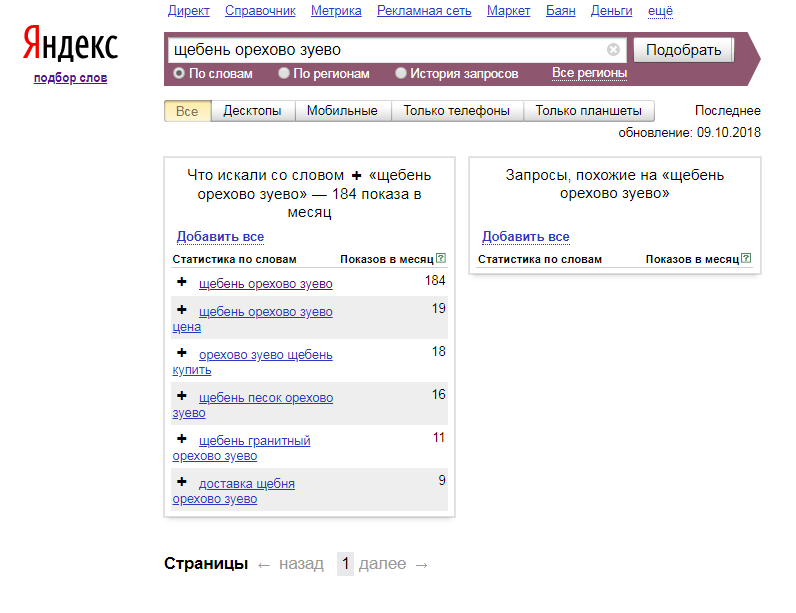The width and height of the screenshot is (796, 613).
Task: Click the impressions count 9
Action: 442,480
